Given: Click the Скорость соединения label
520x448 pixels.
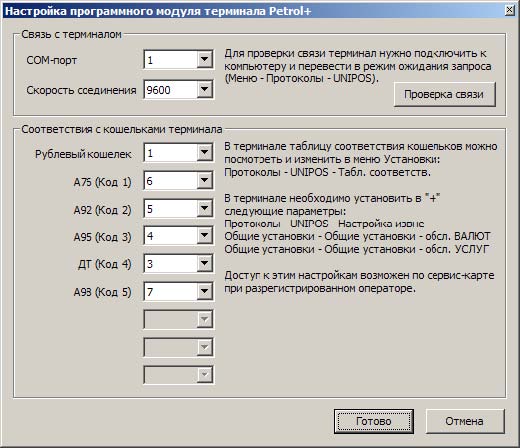Looking at the screenshot, I should (81, 90).
